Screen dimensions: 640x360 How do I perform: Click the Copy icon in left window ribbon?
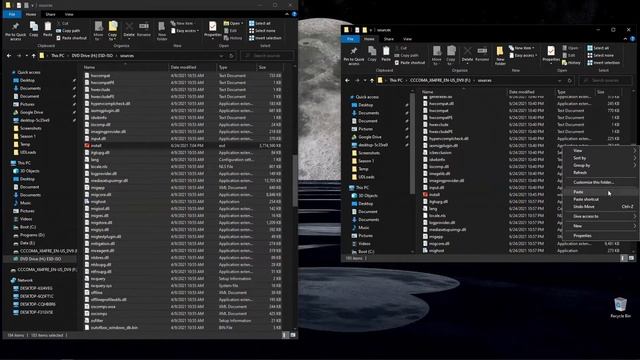coord(34,30)
